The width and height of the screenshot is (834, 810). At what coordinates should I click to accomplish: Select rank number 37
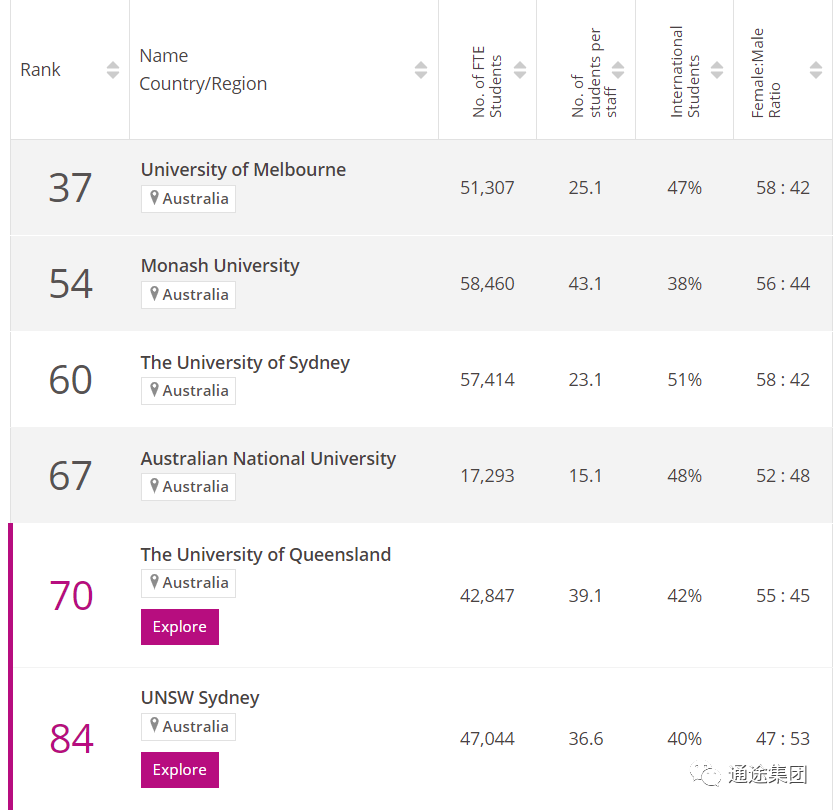point(70,188)
